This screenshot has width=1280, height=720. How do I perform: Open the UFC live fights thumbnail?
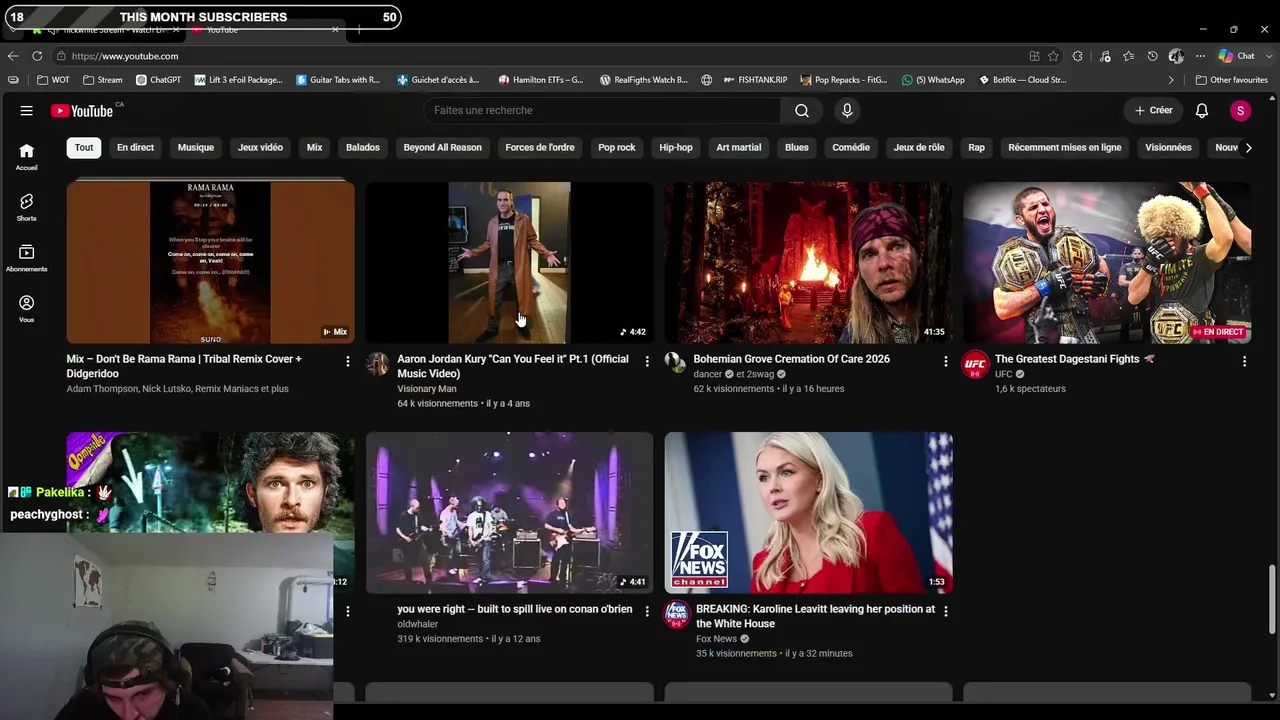[x=1107, y=263]
